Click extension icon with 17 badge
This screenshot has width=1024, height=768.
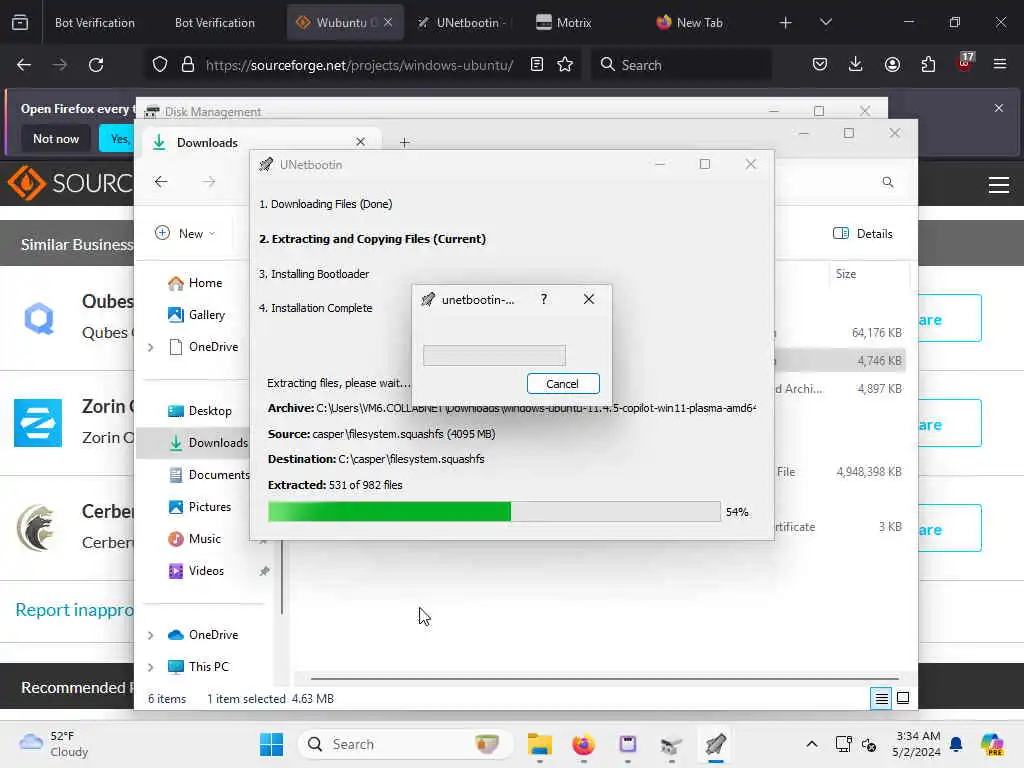point(965,63)
